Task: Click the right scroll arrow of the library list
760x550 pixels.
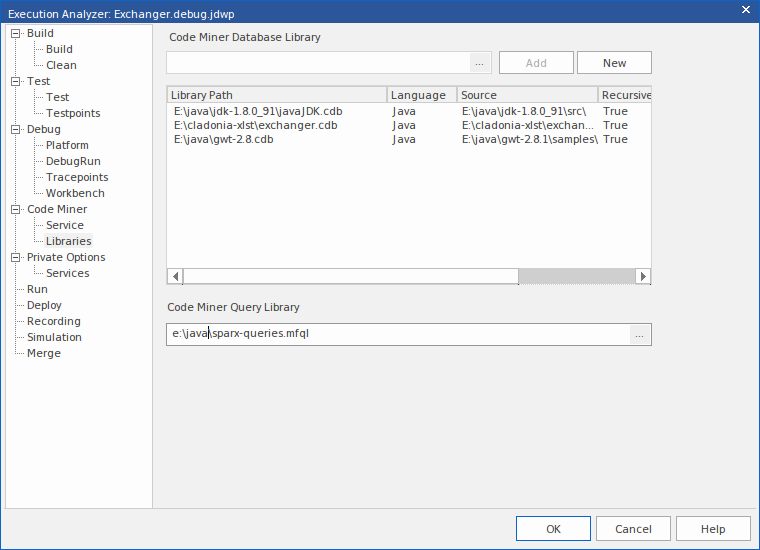Action: (643, 276)
